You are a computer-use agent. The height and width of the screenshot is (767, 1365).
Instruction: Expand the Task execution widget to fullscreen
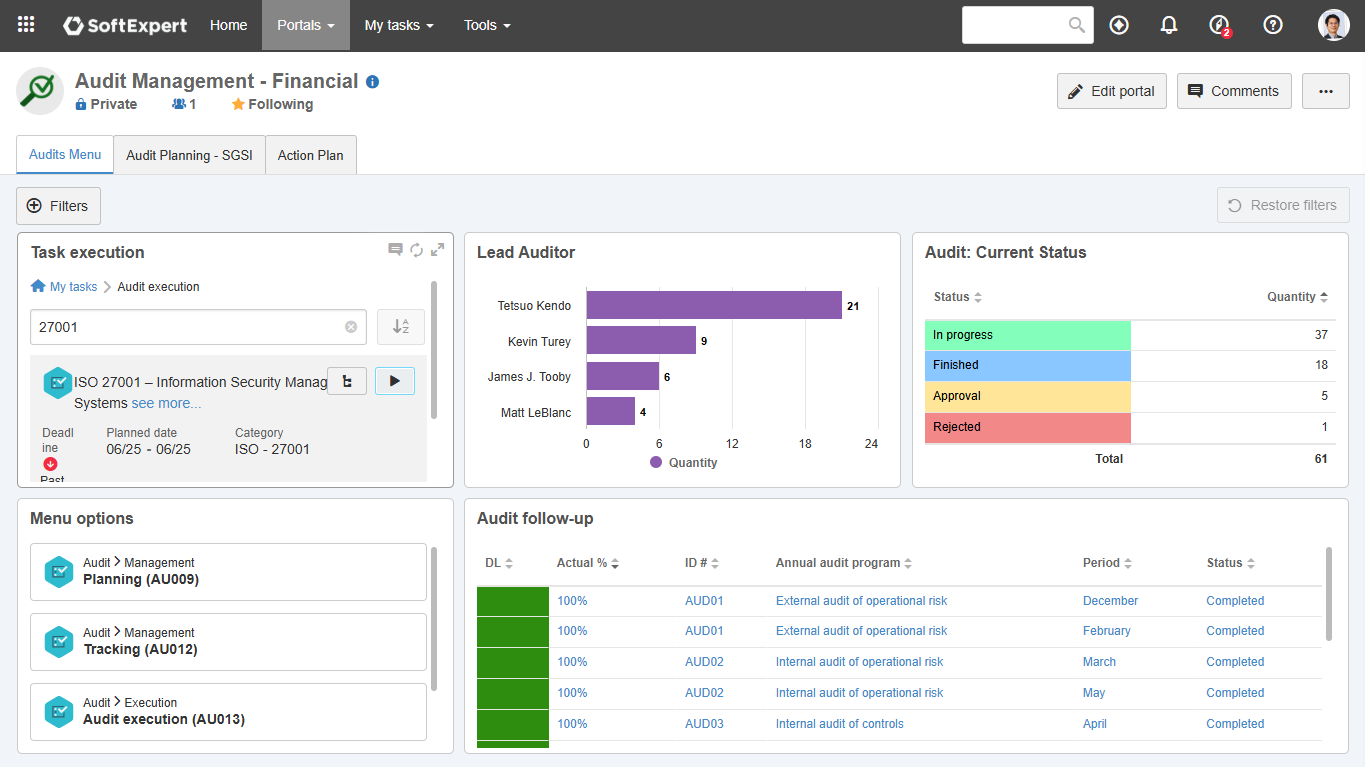438,250
